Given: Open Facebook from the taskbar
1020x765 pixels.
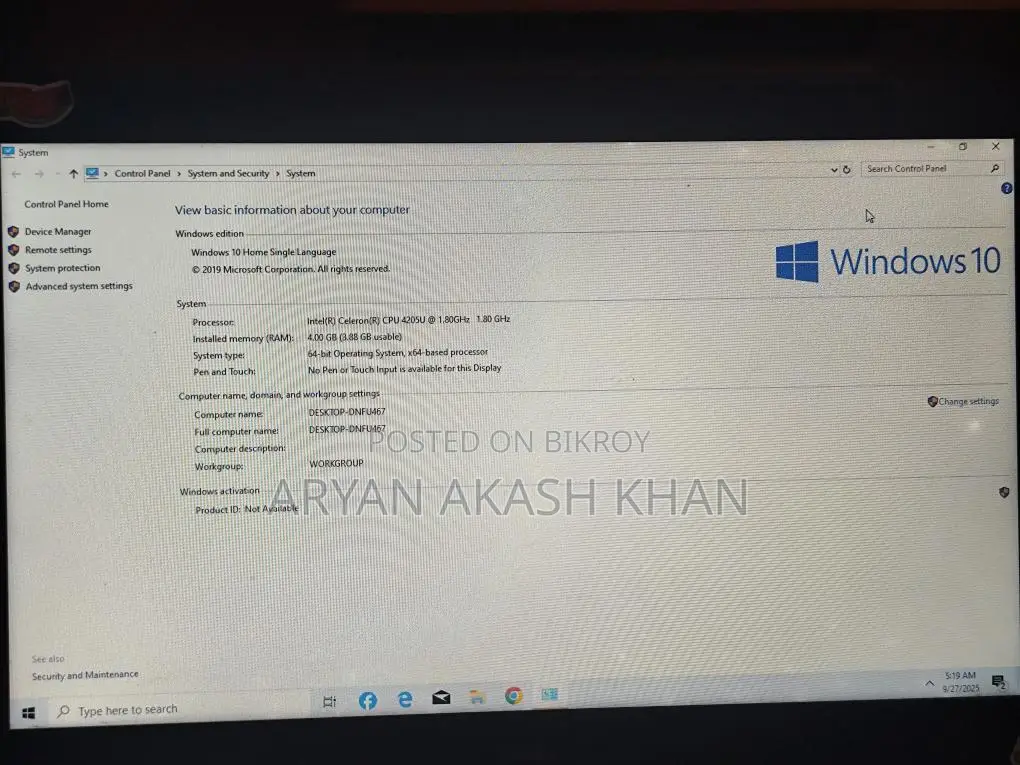Looking at the screenshot, I should point(368,701).
